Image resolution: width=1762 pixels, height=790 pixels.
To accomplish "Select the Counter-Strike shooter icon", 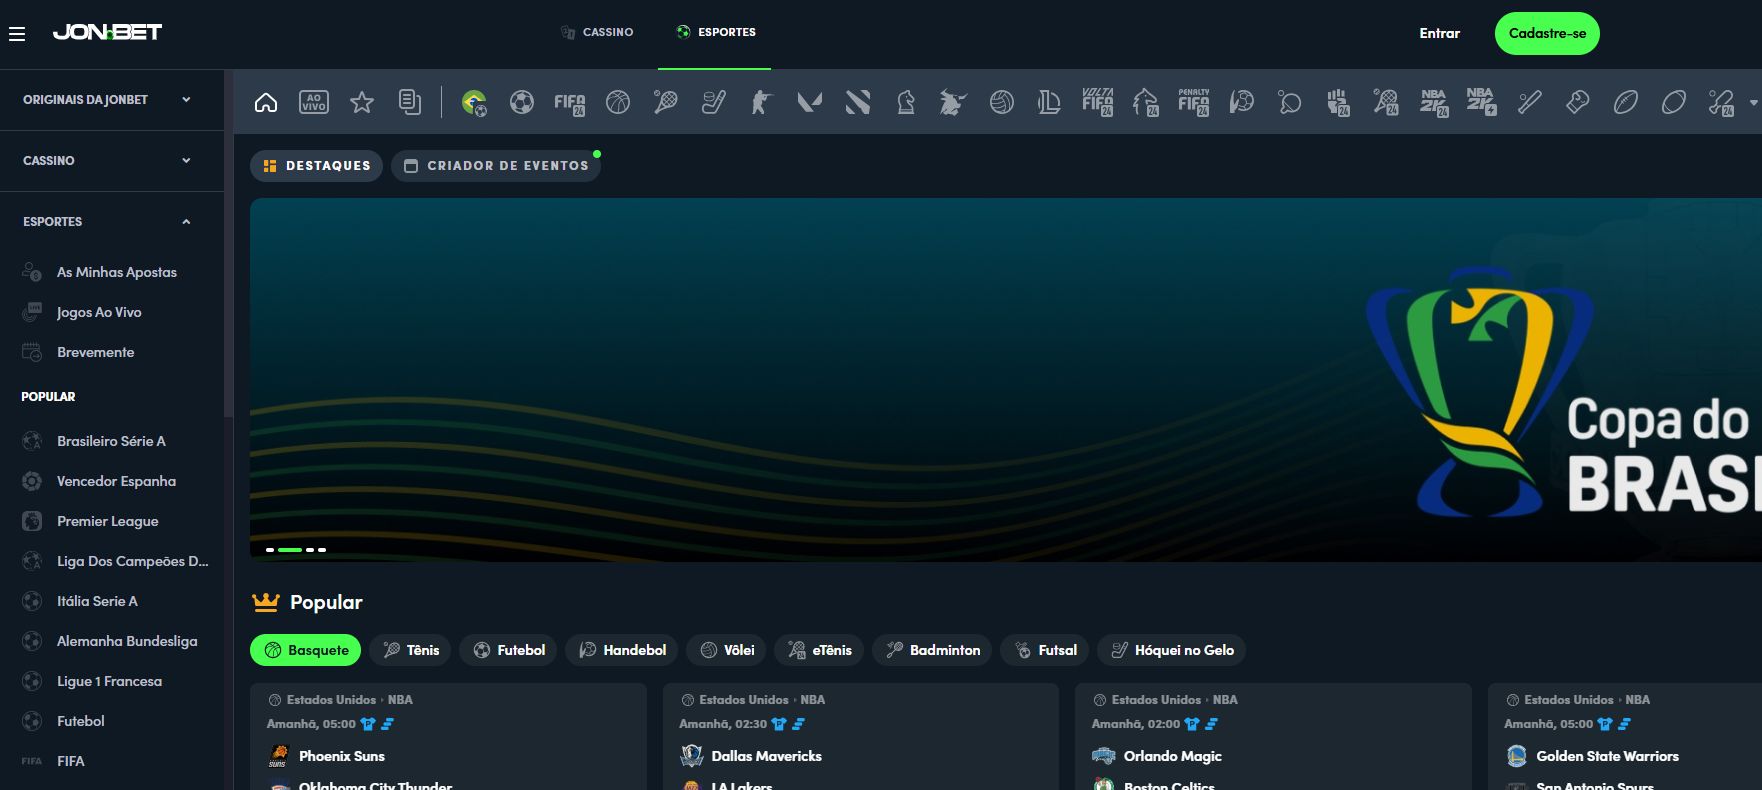I will [762, 102].
